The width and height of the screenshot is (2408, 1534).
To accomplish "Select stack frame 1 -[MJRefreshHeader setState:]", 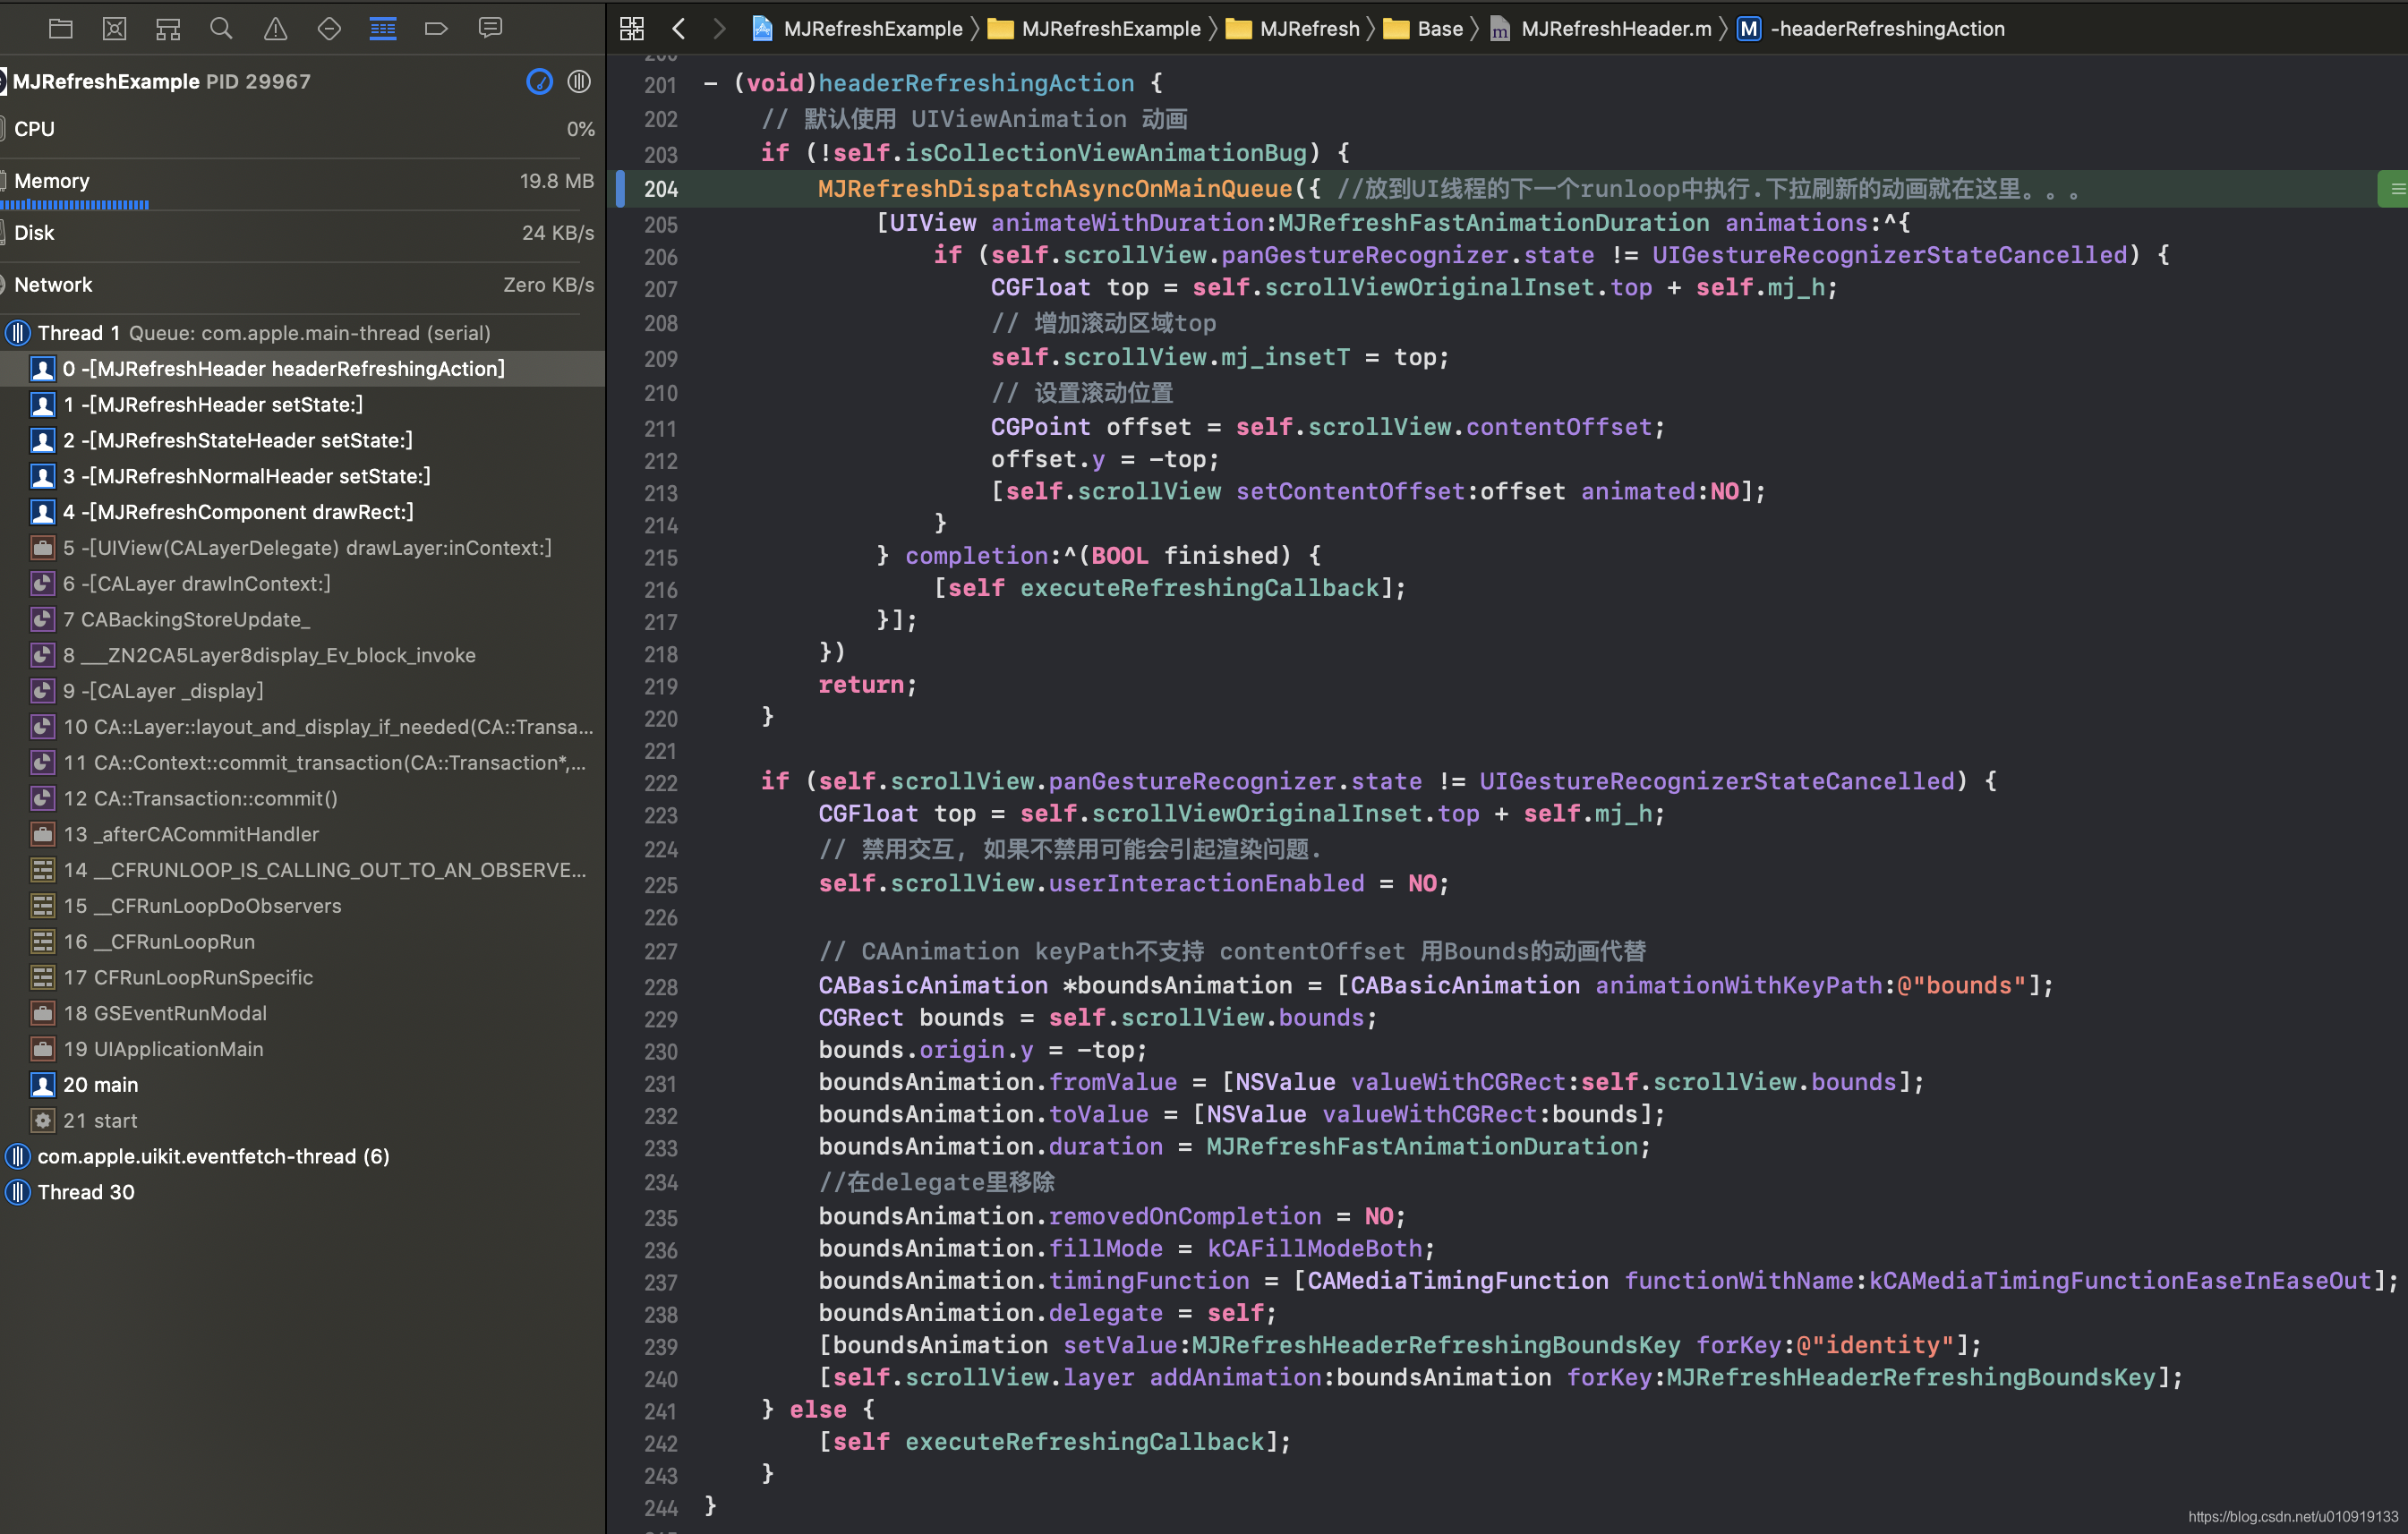I will 212,404.
